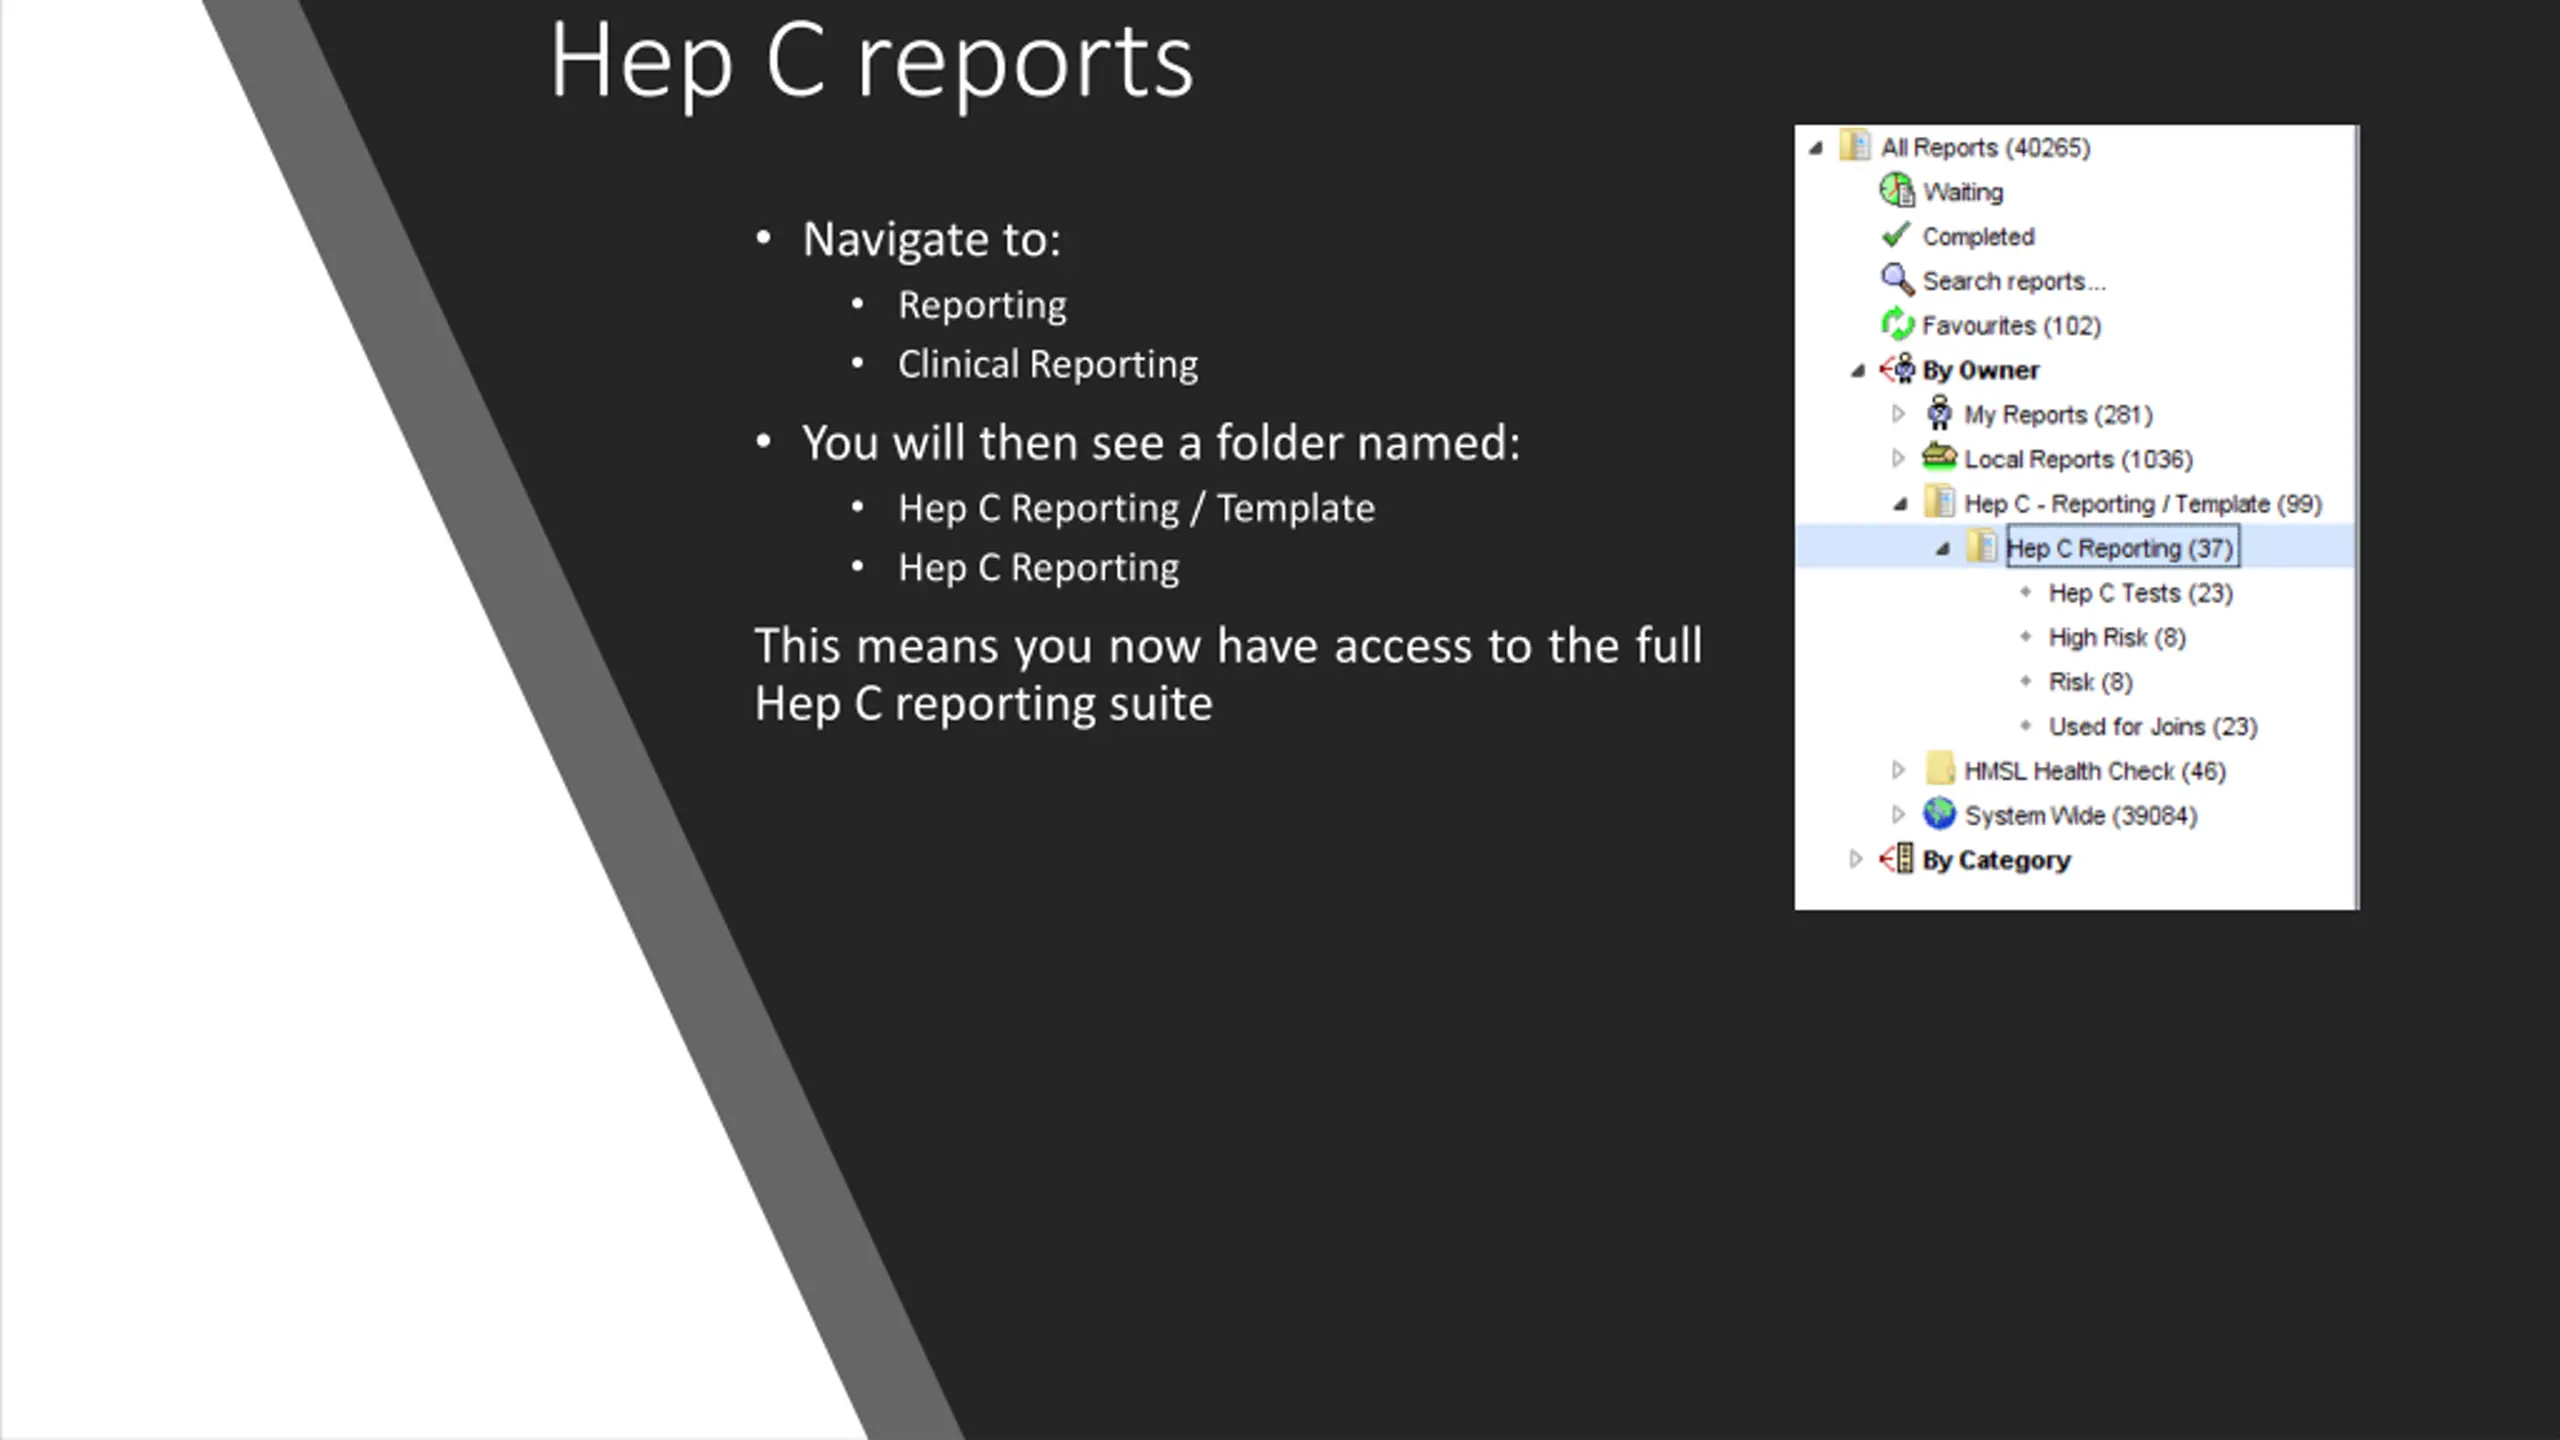
Task: Click the By Category icon
Action: pos(1897,859)
